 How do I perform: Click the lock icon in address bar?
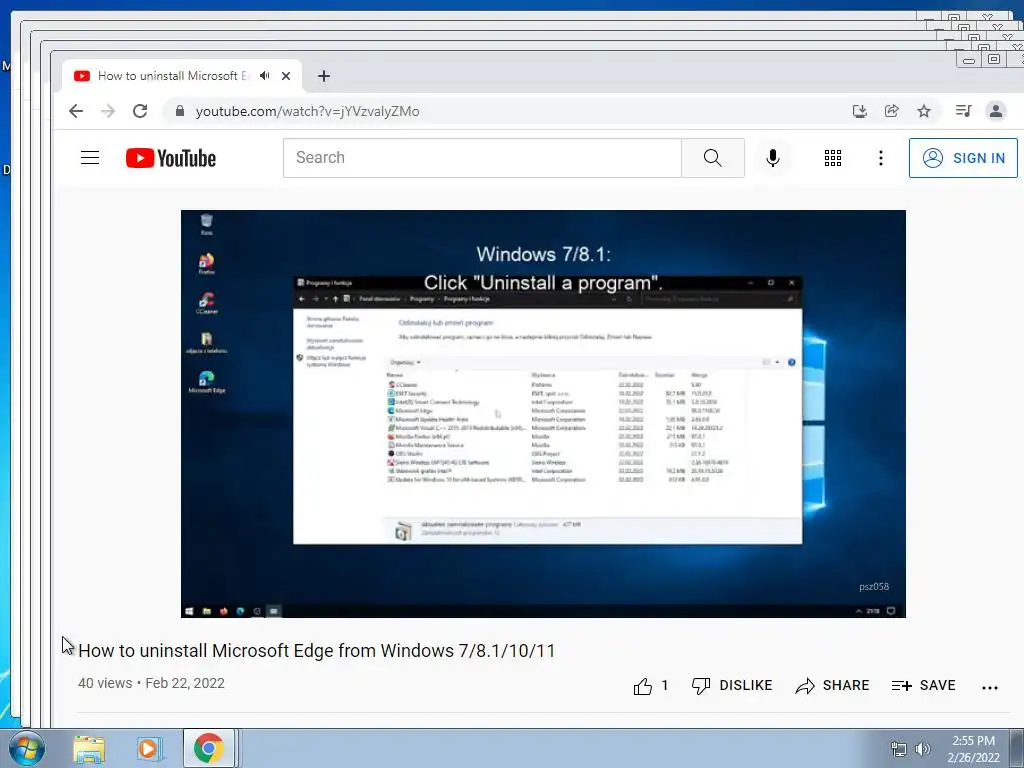point(180,111)
